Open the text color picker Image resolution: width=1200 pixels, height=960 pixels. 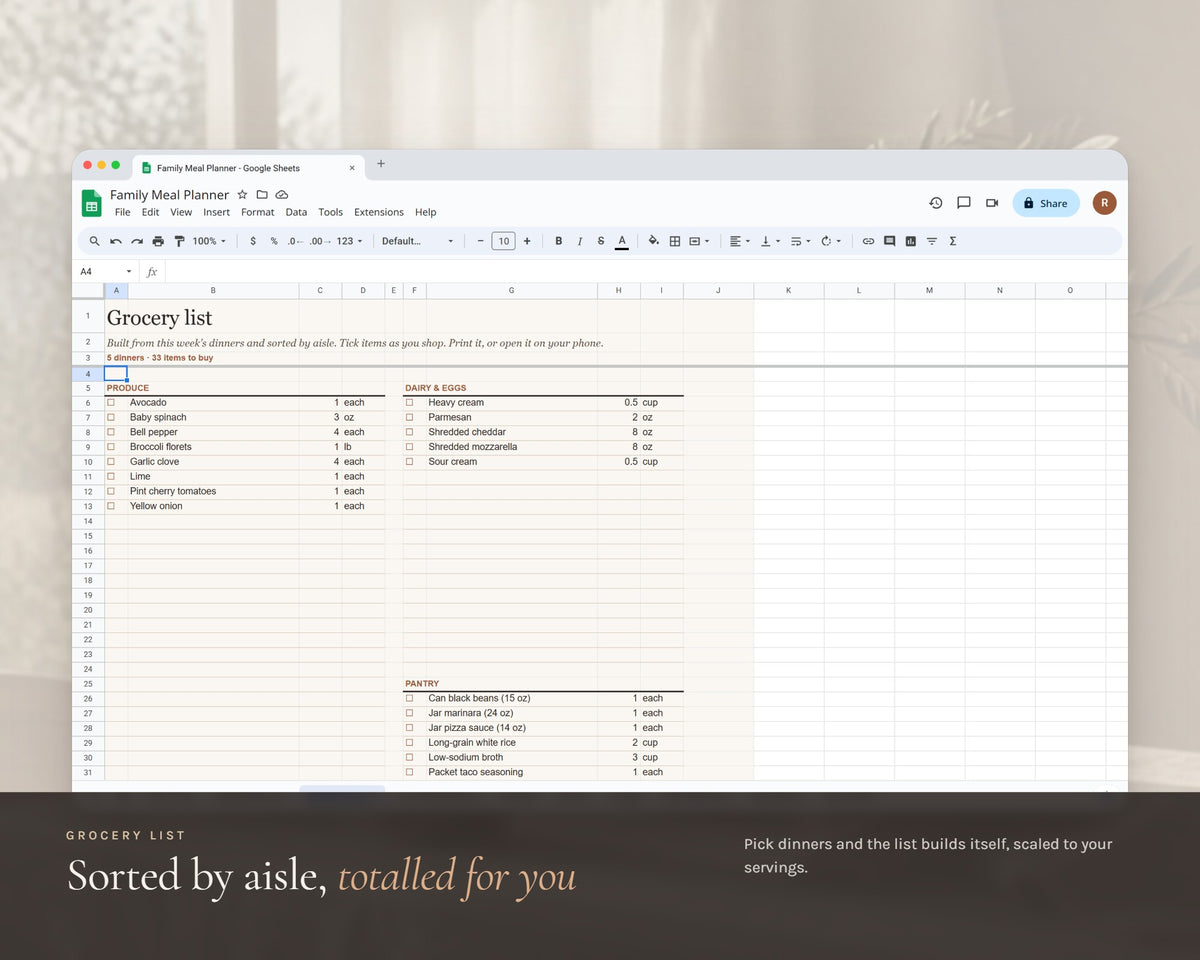click(622, 241)
